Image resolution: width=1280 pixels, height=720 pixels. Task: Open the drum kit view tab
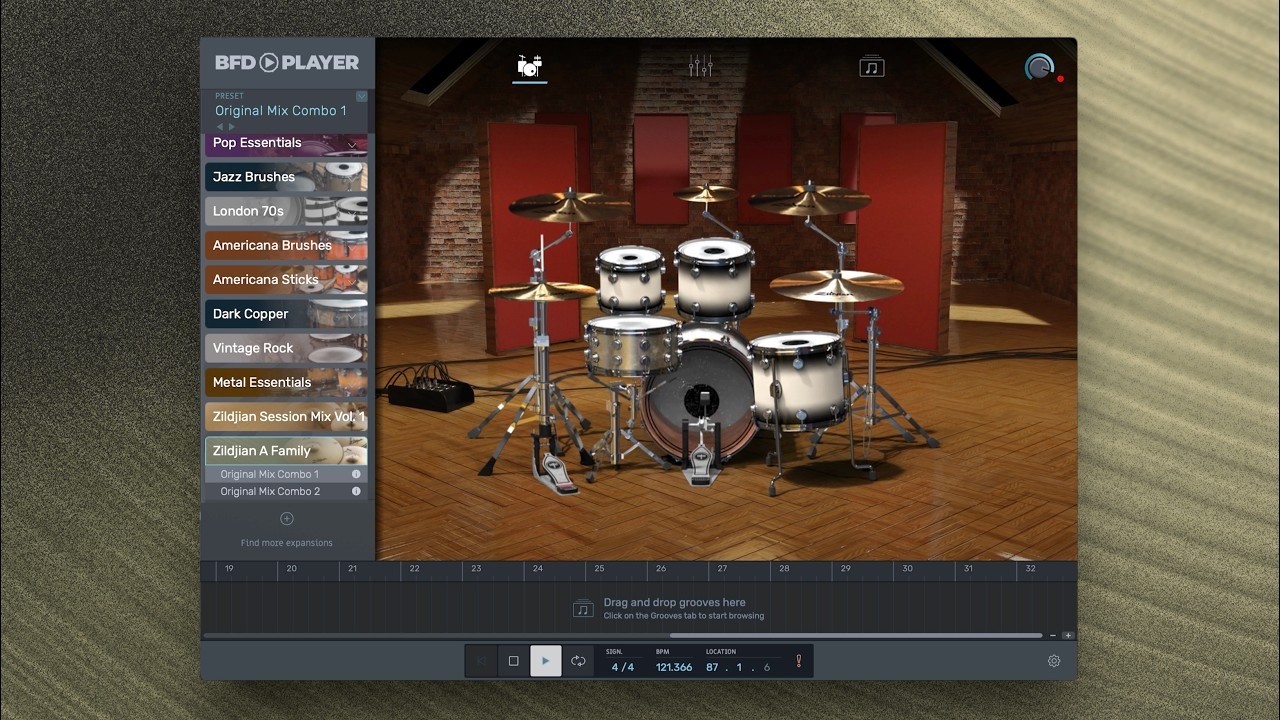[529, 67]
